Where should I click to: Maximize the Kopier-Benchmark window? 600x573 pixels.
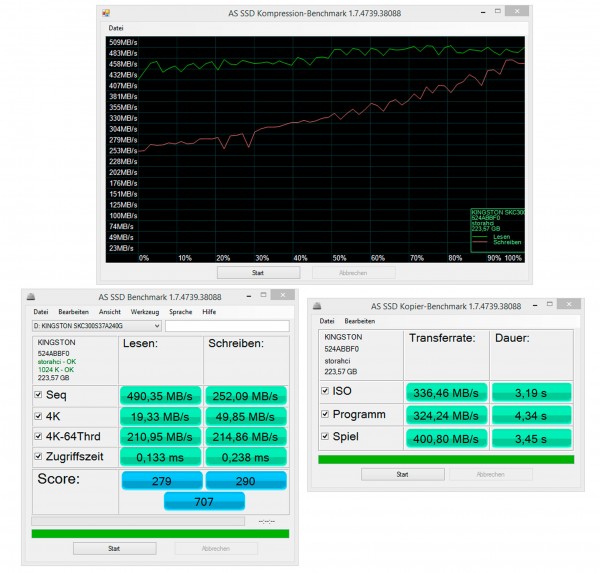point(549,304)
